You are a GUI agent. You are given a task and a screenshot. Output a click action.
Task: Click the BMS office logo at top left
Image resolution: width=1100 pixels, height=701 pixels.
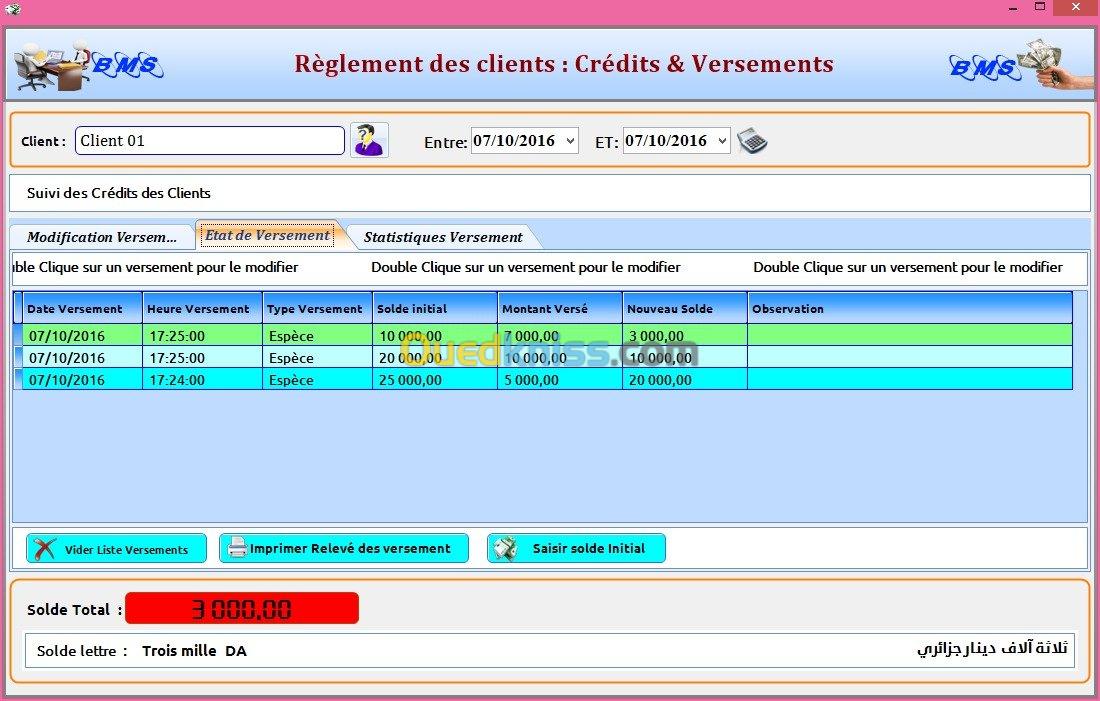88,65
